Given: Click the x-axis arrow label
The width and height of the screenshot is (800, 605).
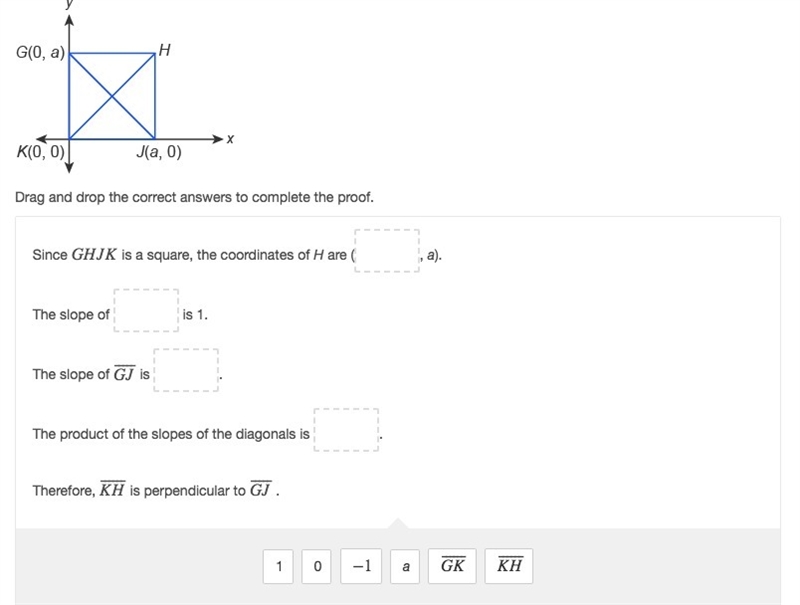Looking at the screenshot, I should click(x=230, y=139).
